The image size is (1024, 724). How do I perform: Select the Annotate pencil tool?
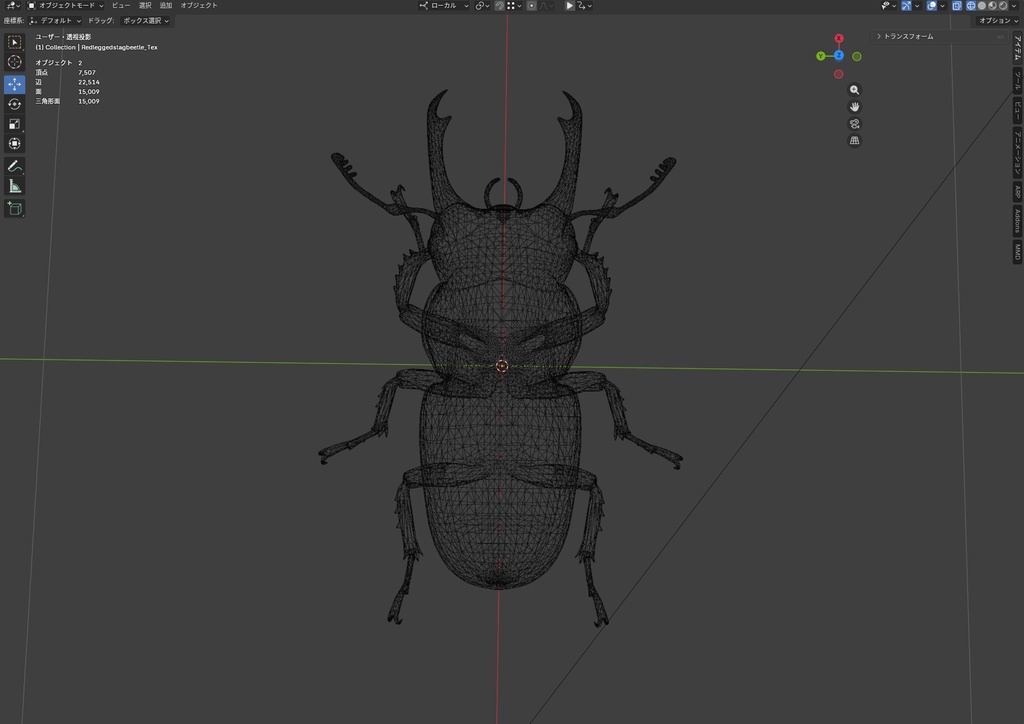pos(14,166)
